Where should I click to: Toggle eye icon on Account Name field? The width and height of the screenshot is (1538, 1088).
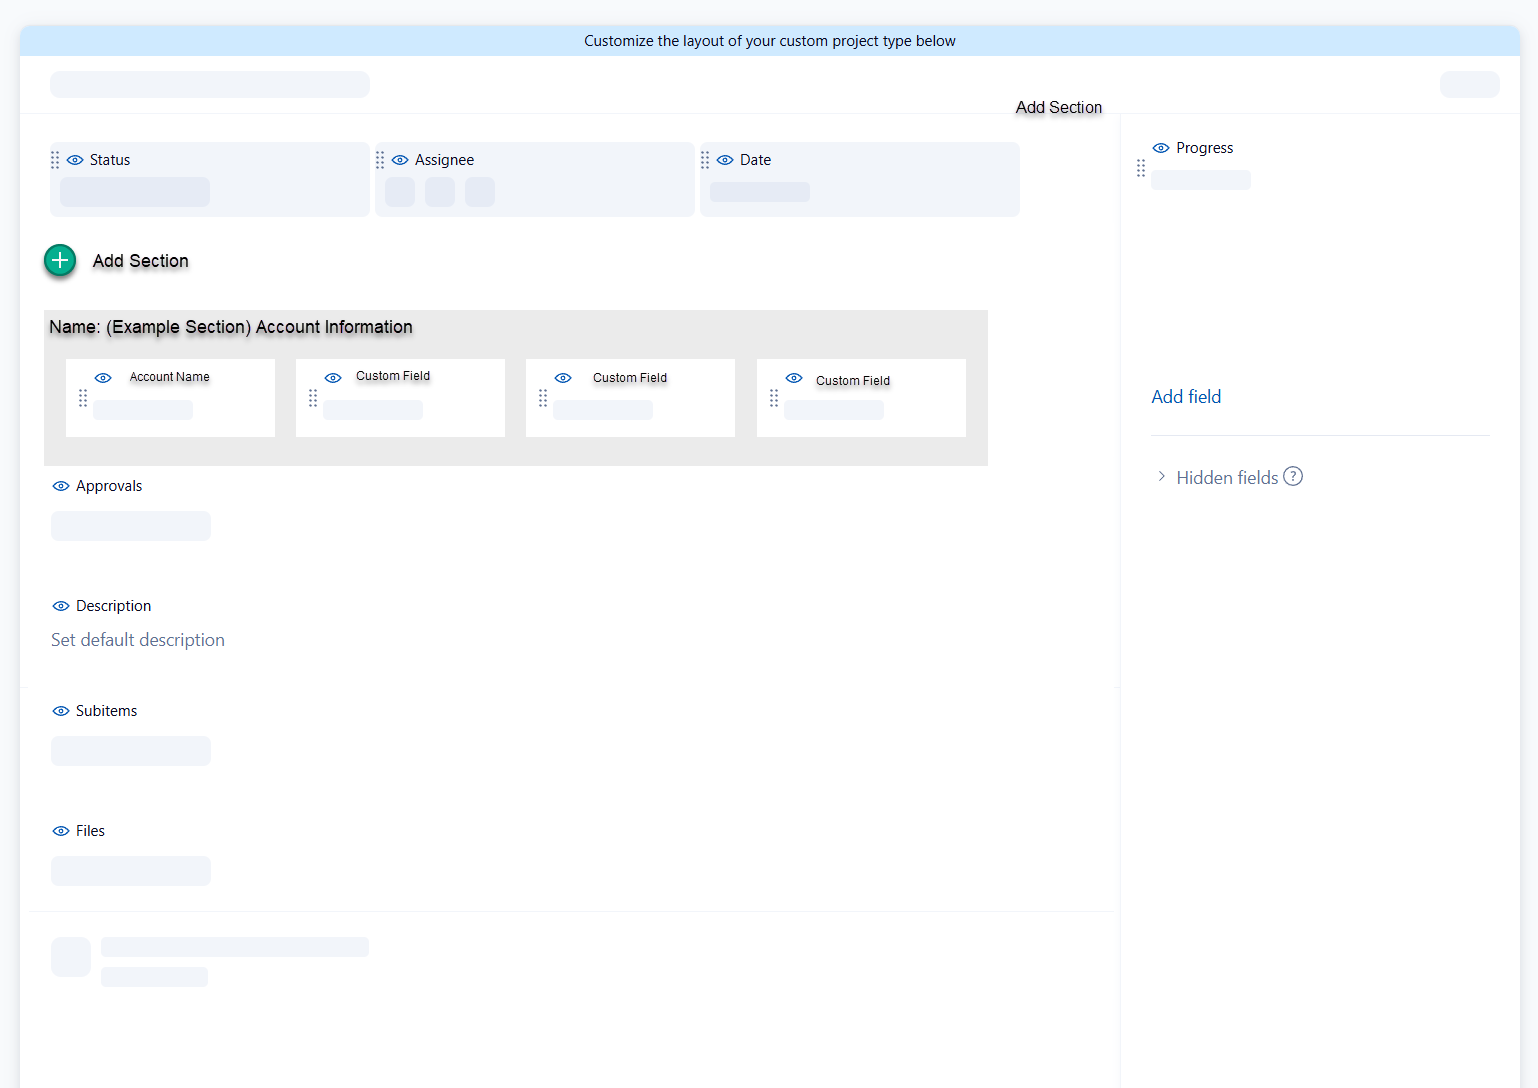click(x=103, y=378)
